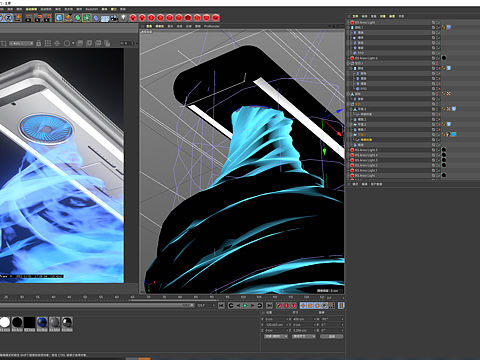Toggle third orange key mode button
480x360 pixels.
coord(317,305)
